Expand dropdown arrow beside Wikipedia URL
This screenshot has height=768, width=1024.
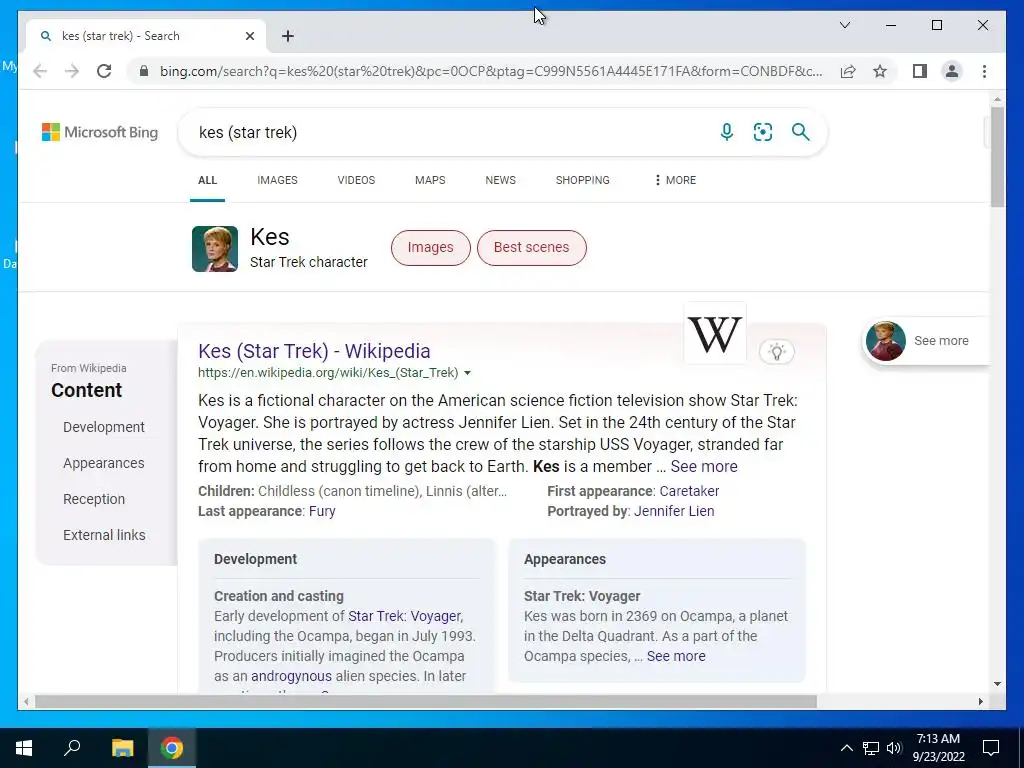pyautogui.click(x=467, y=373)
